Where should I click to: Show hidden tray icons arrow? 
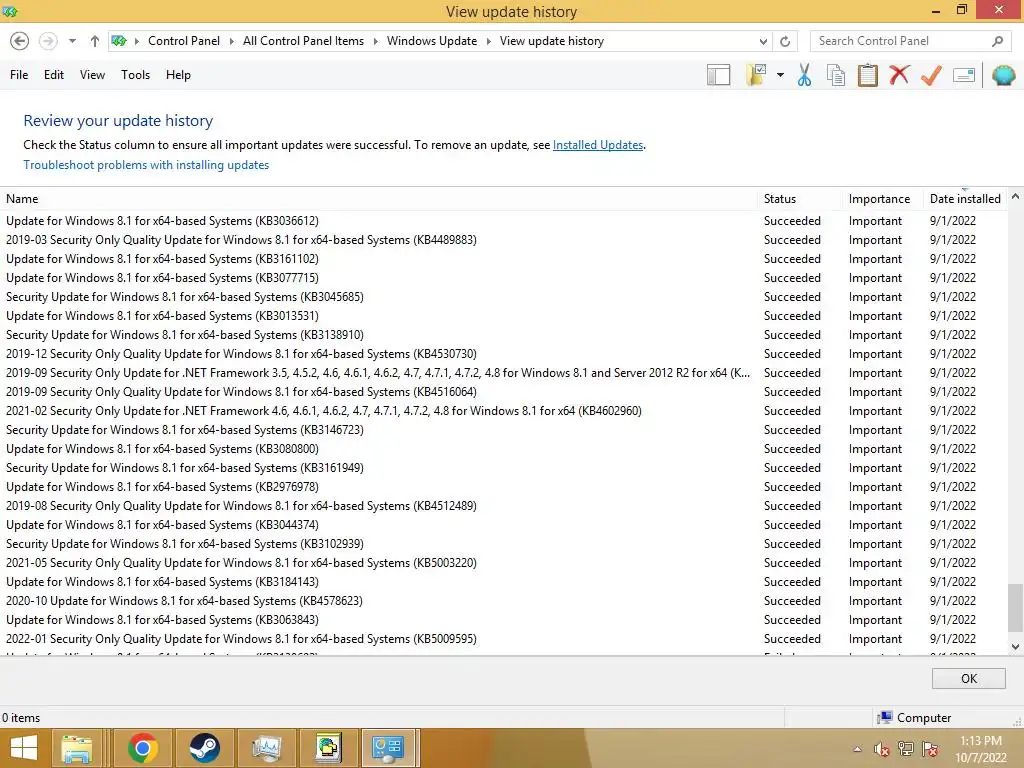pyautogui.click(x=857, y=750)
